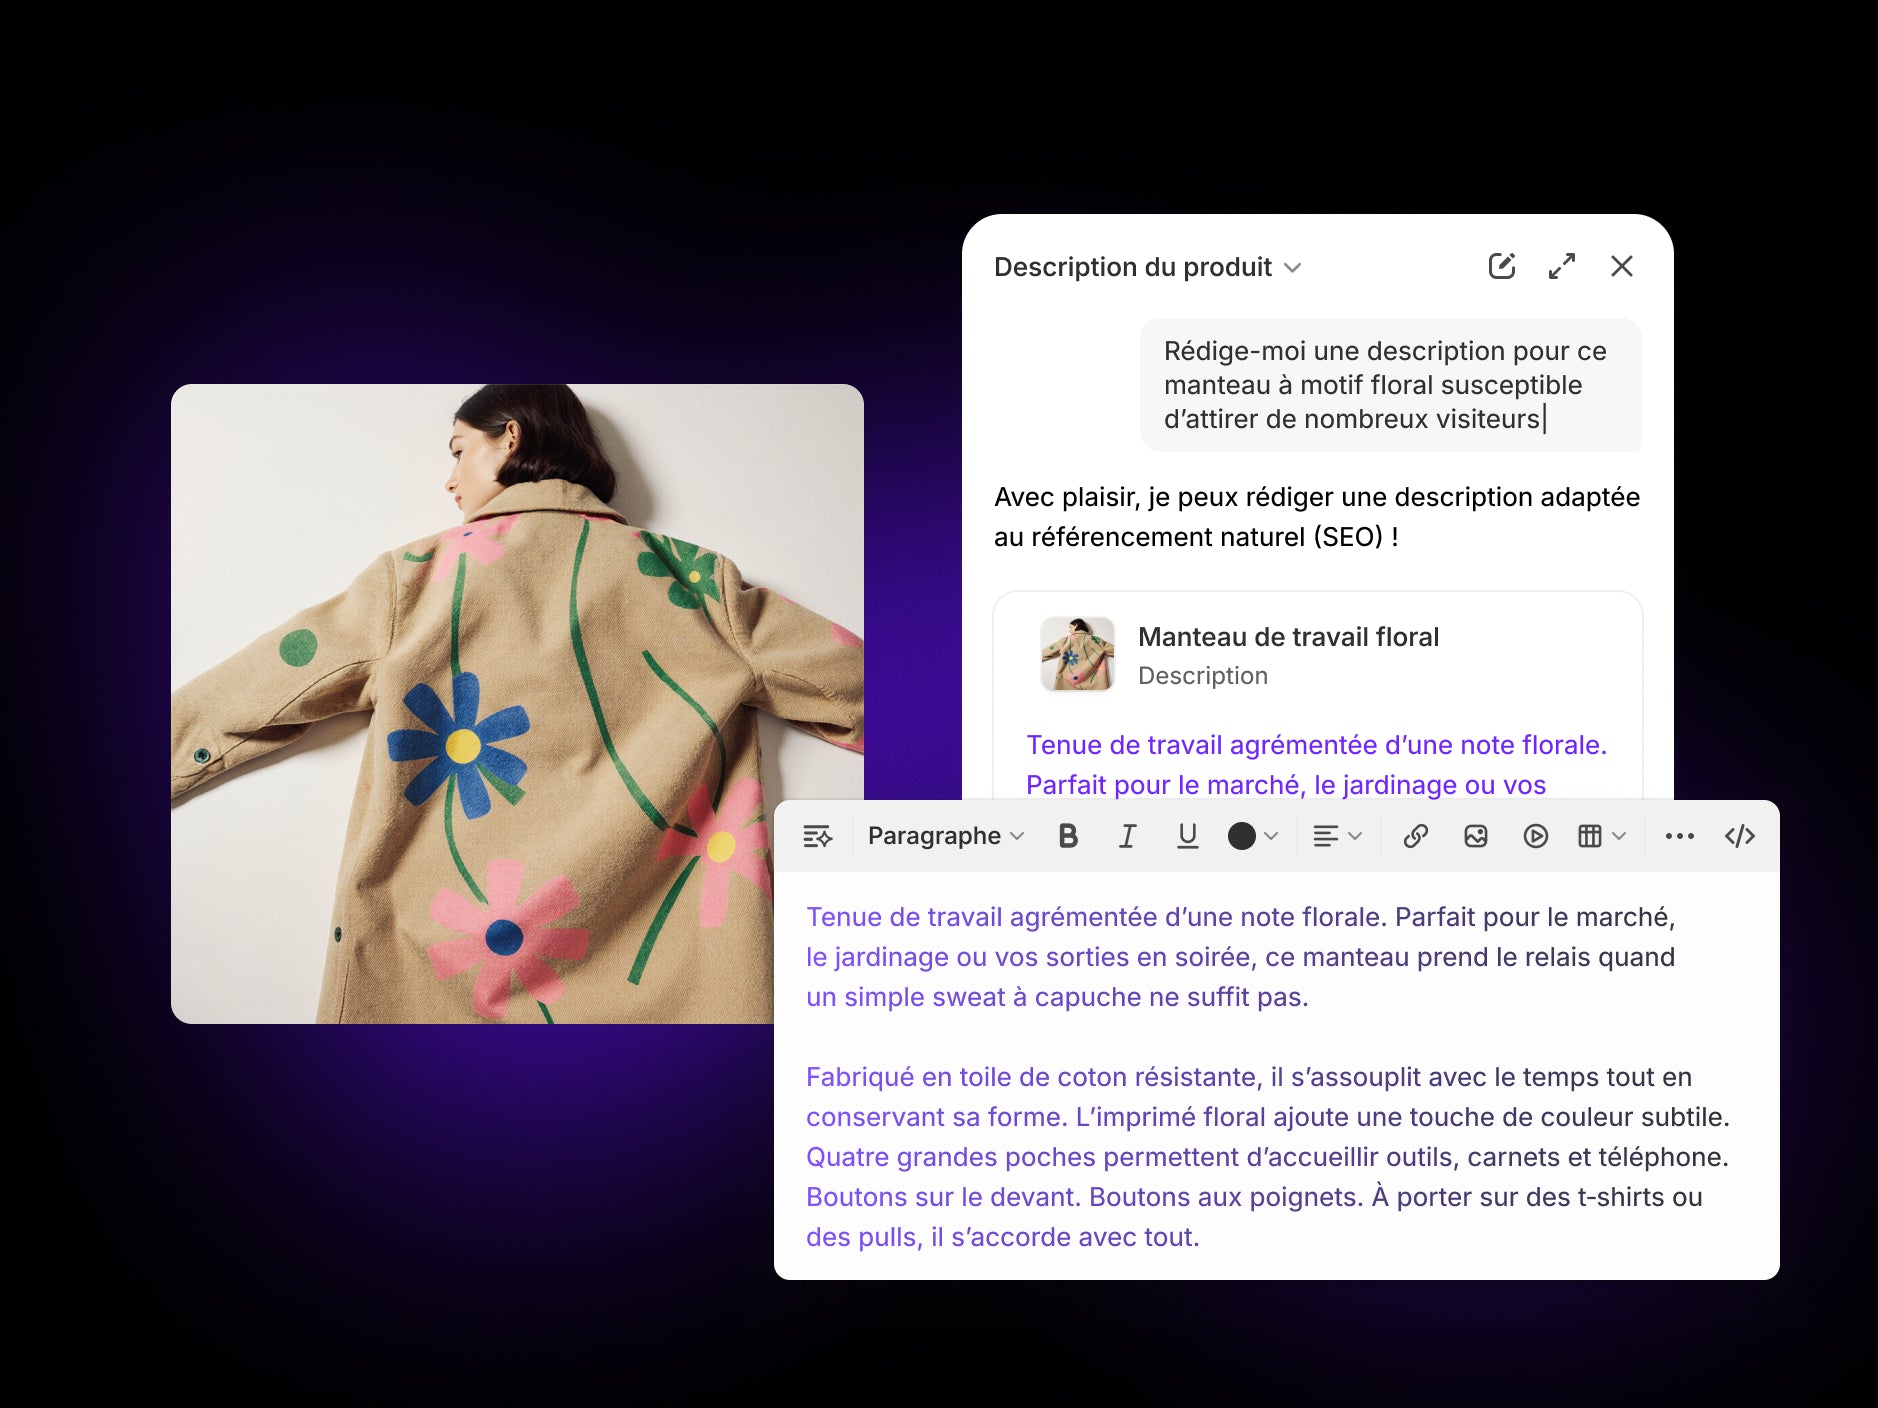
Task: Click the Description label under product title
Action: click(1203, 676)
